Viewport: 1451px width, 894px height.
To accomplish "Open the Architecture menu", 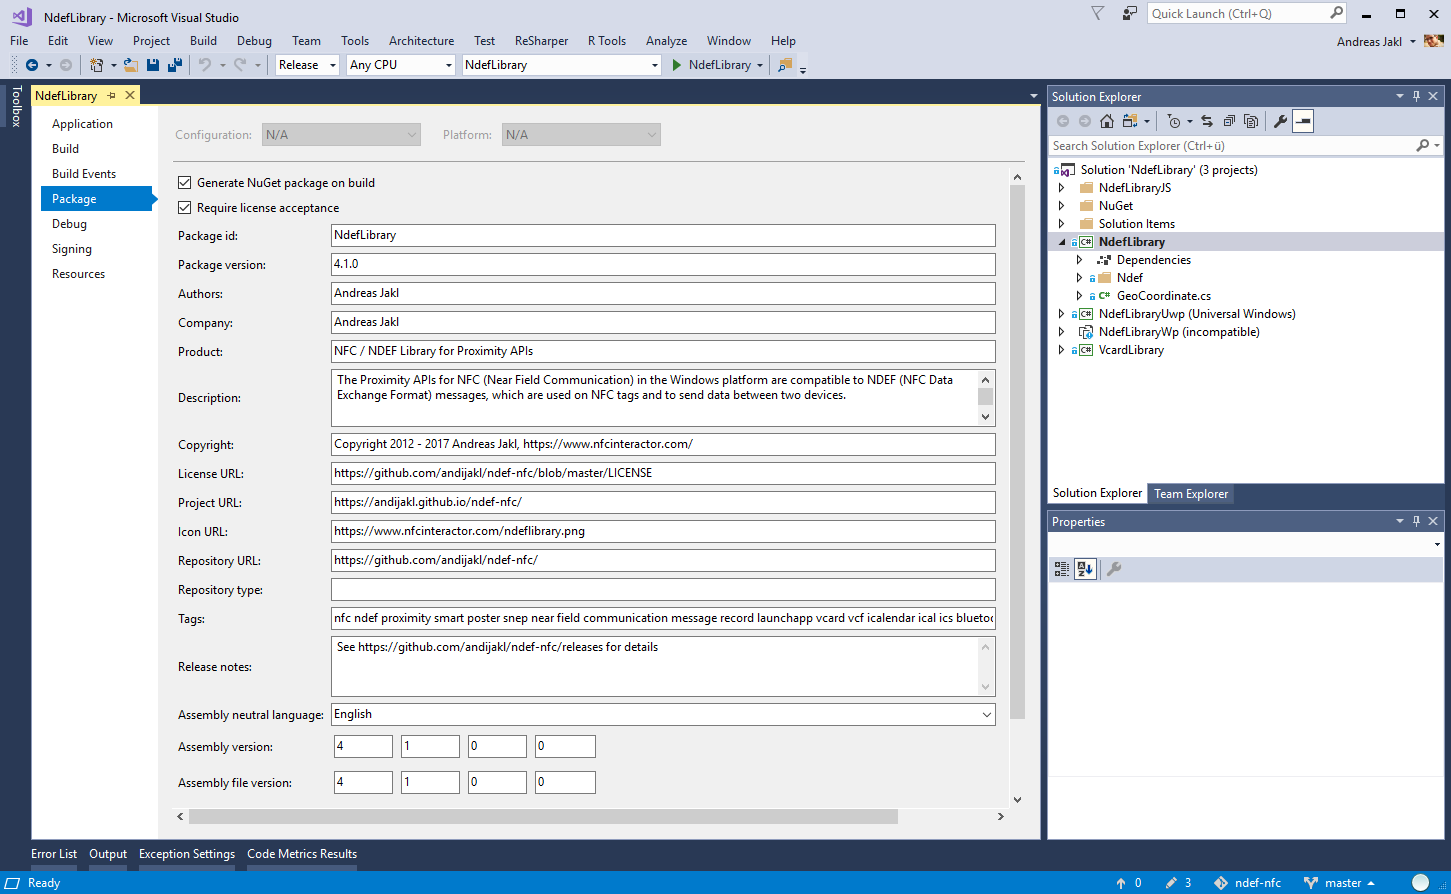I will [x=421, y=41].
